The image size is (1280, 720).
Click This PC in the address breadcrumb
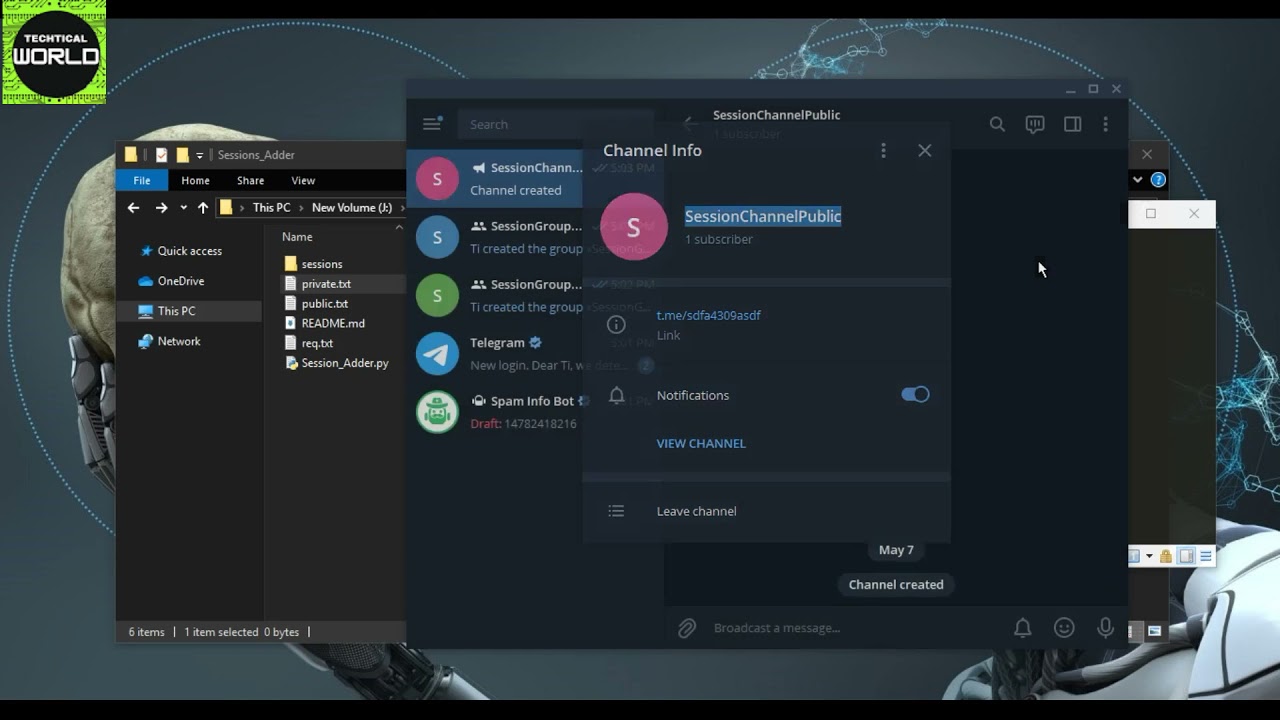point(271,208)
